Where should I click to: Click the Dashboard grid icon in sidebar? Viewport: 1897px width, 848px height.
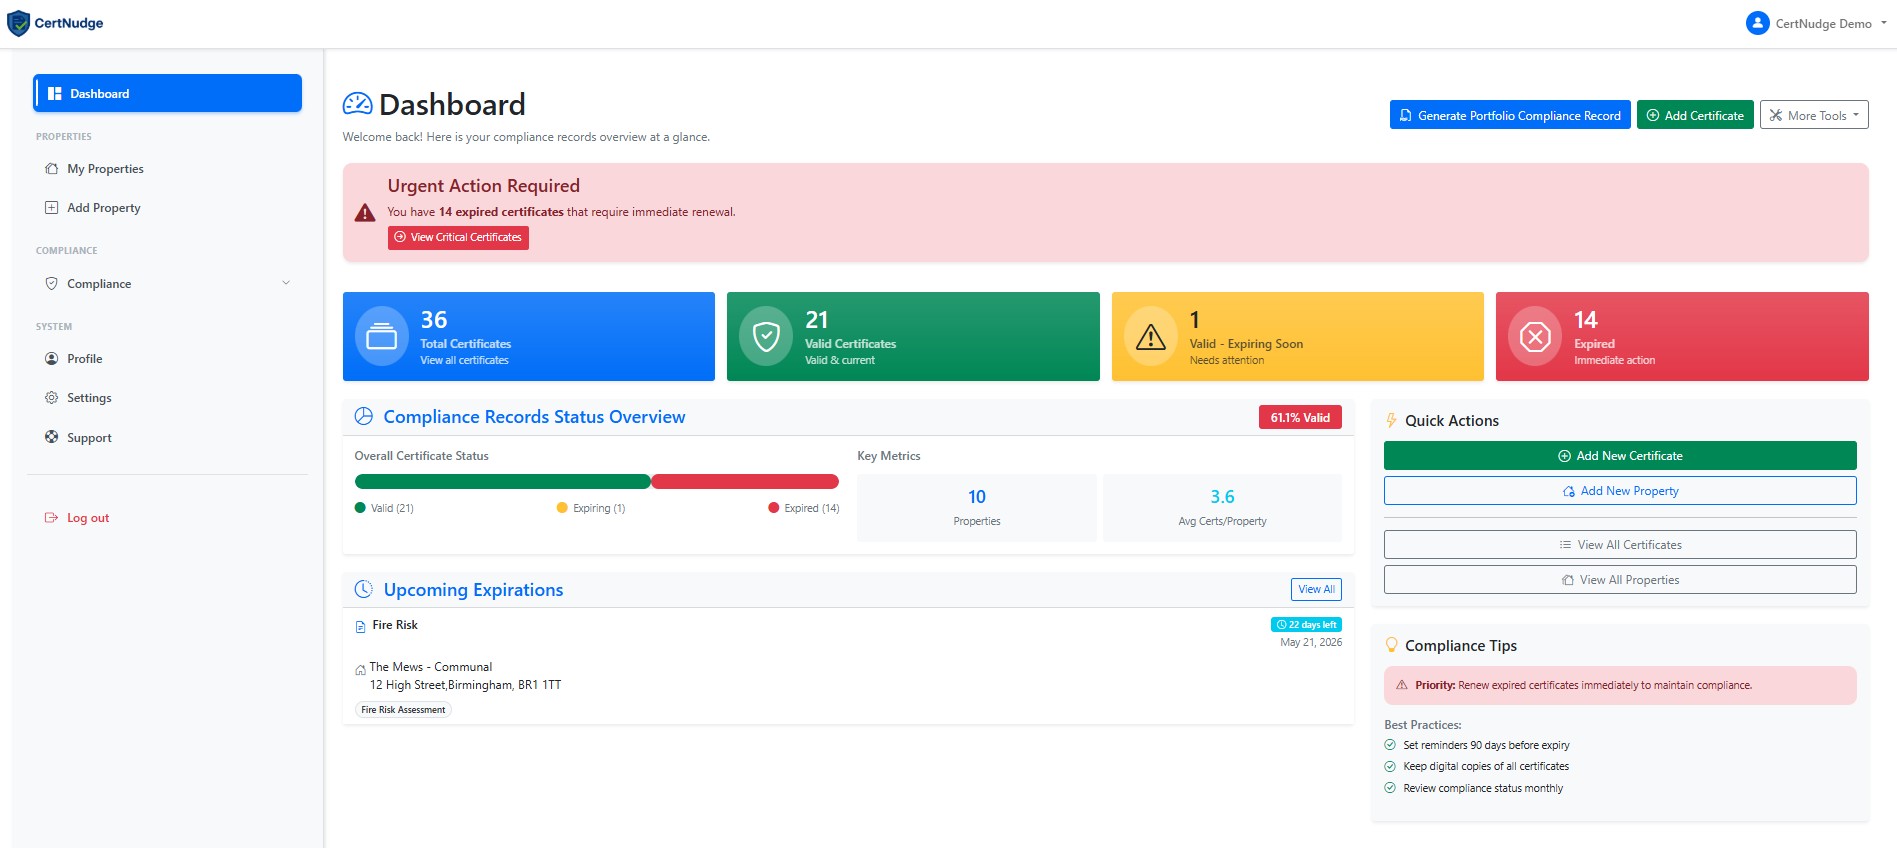click(55, 93)
